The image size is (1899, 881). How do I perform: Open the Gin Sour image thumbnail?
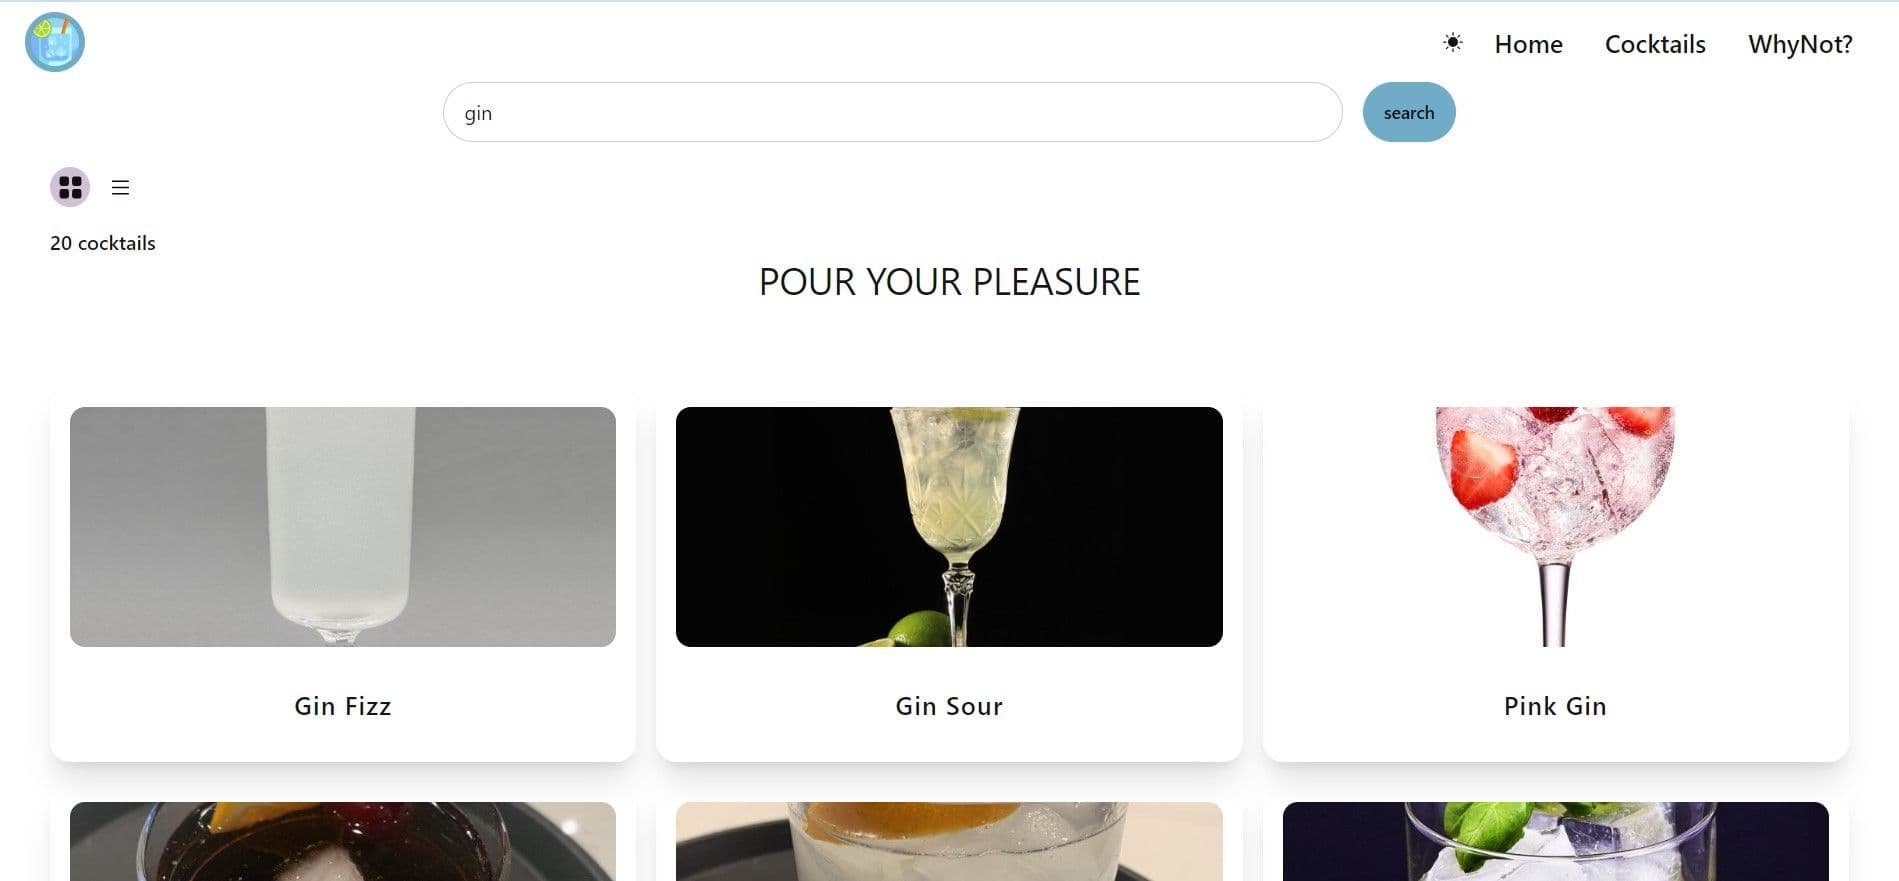949,527
